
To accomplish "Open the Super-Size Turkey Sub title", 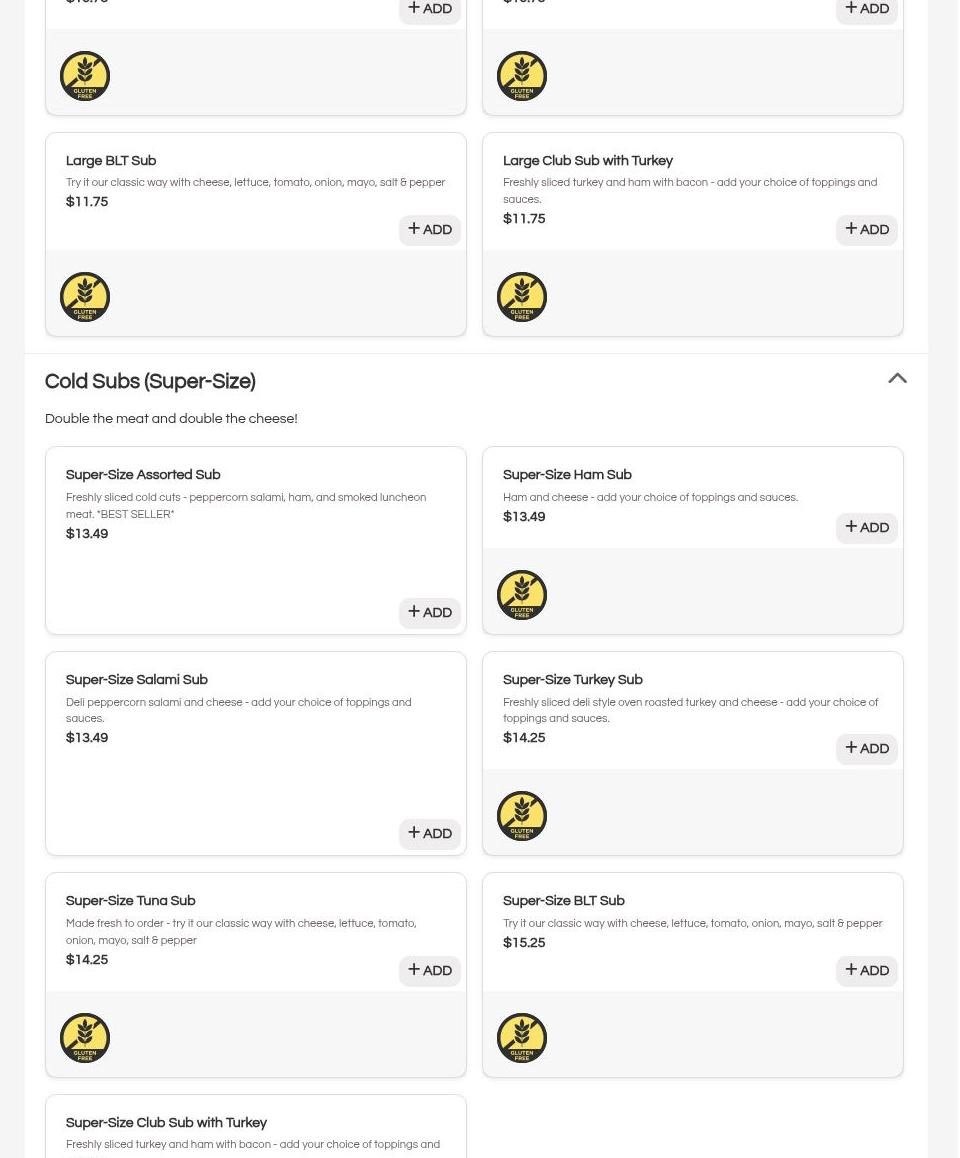I will 572,680.
